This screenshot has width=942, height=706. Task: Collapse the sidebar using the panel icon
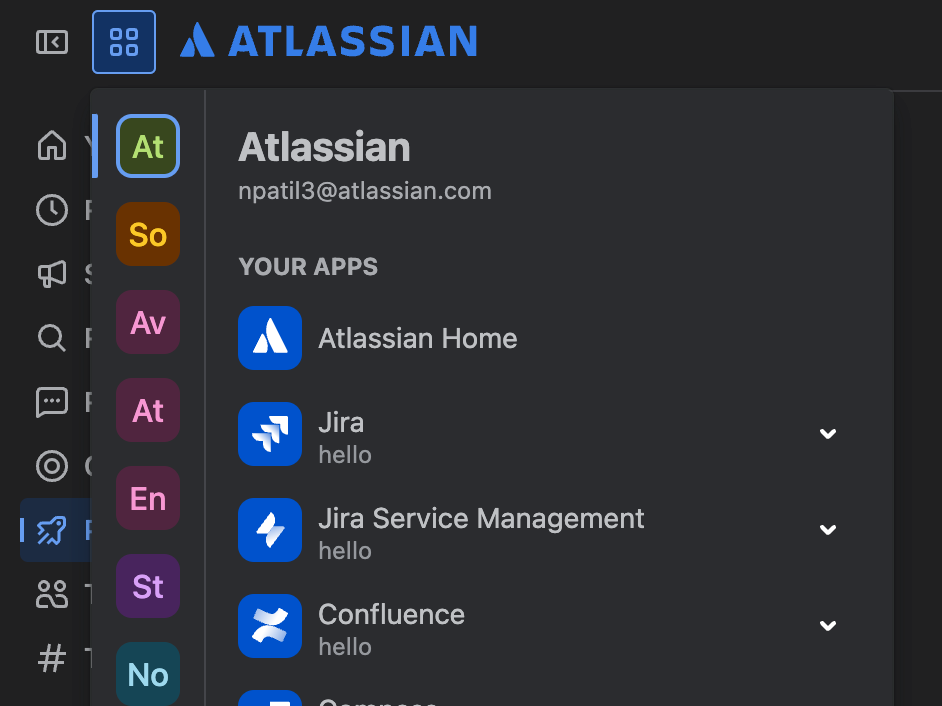52,42
